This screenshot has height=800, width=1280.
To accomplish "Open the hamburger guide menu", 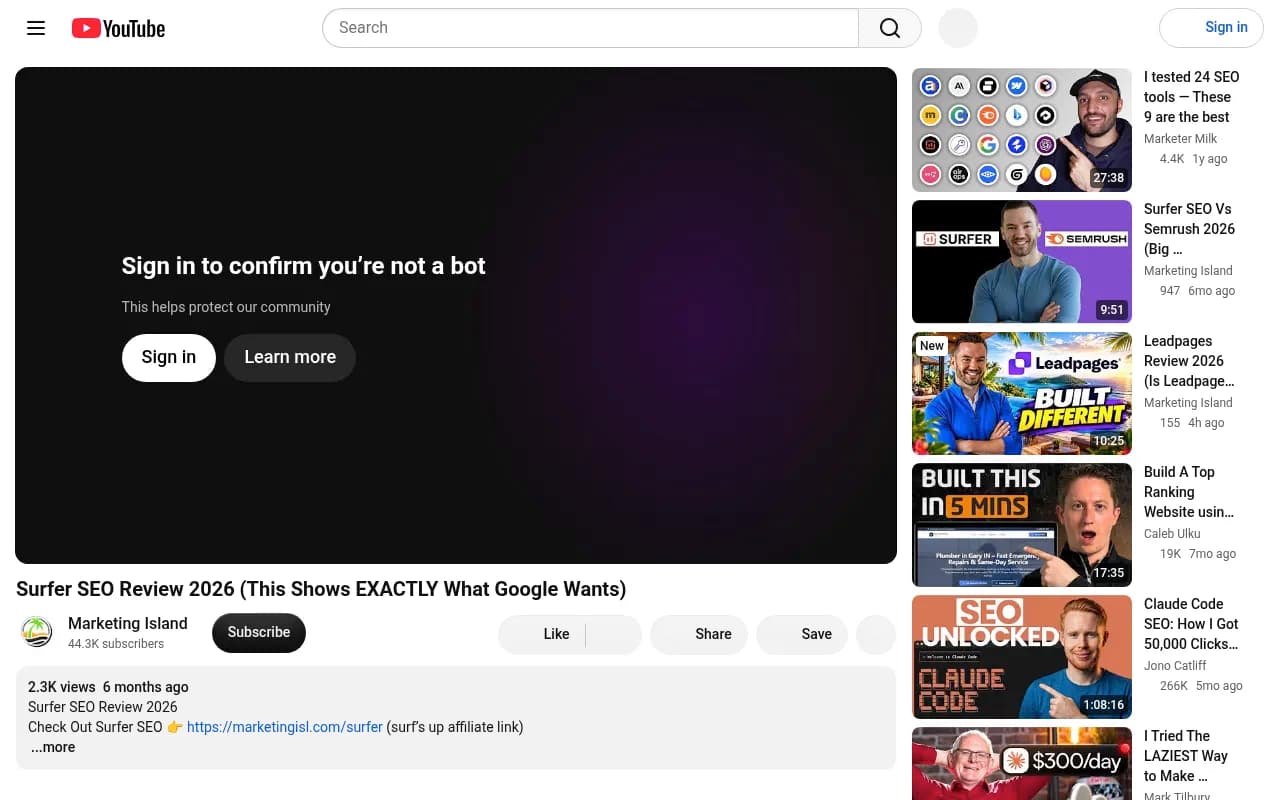I will [x=36, y=28].
